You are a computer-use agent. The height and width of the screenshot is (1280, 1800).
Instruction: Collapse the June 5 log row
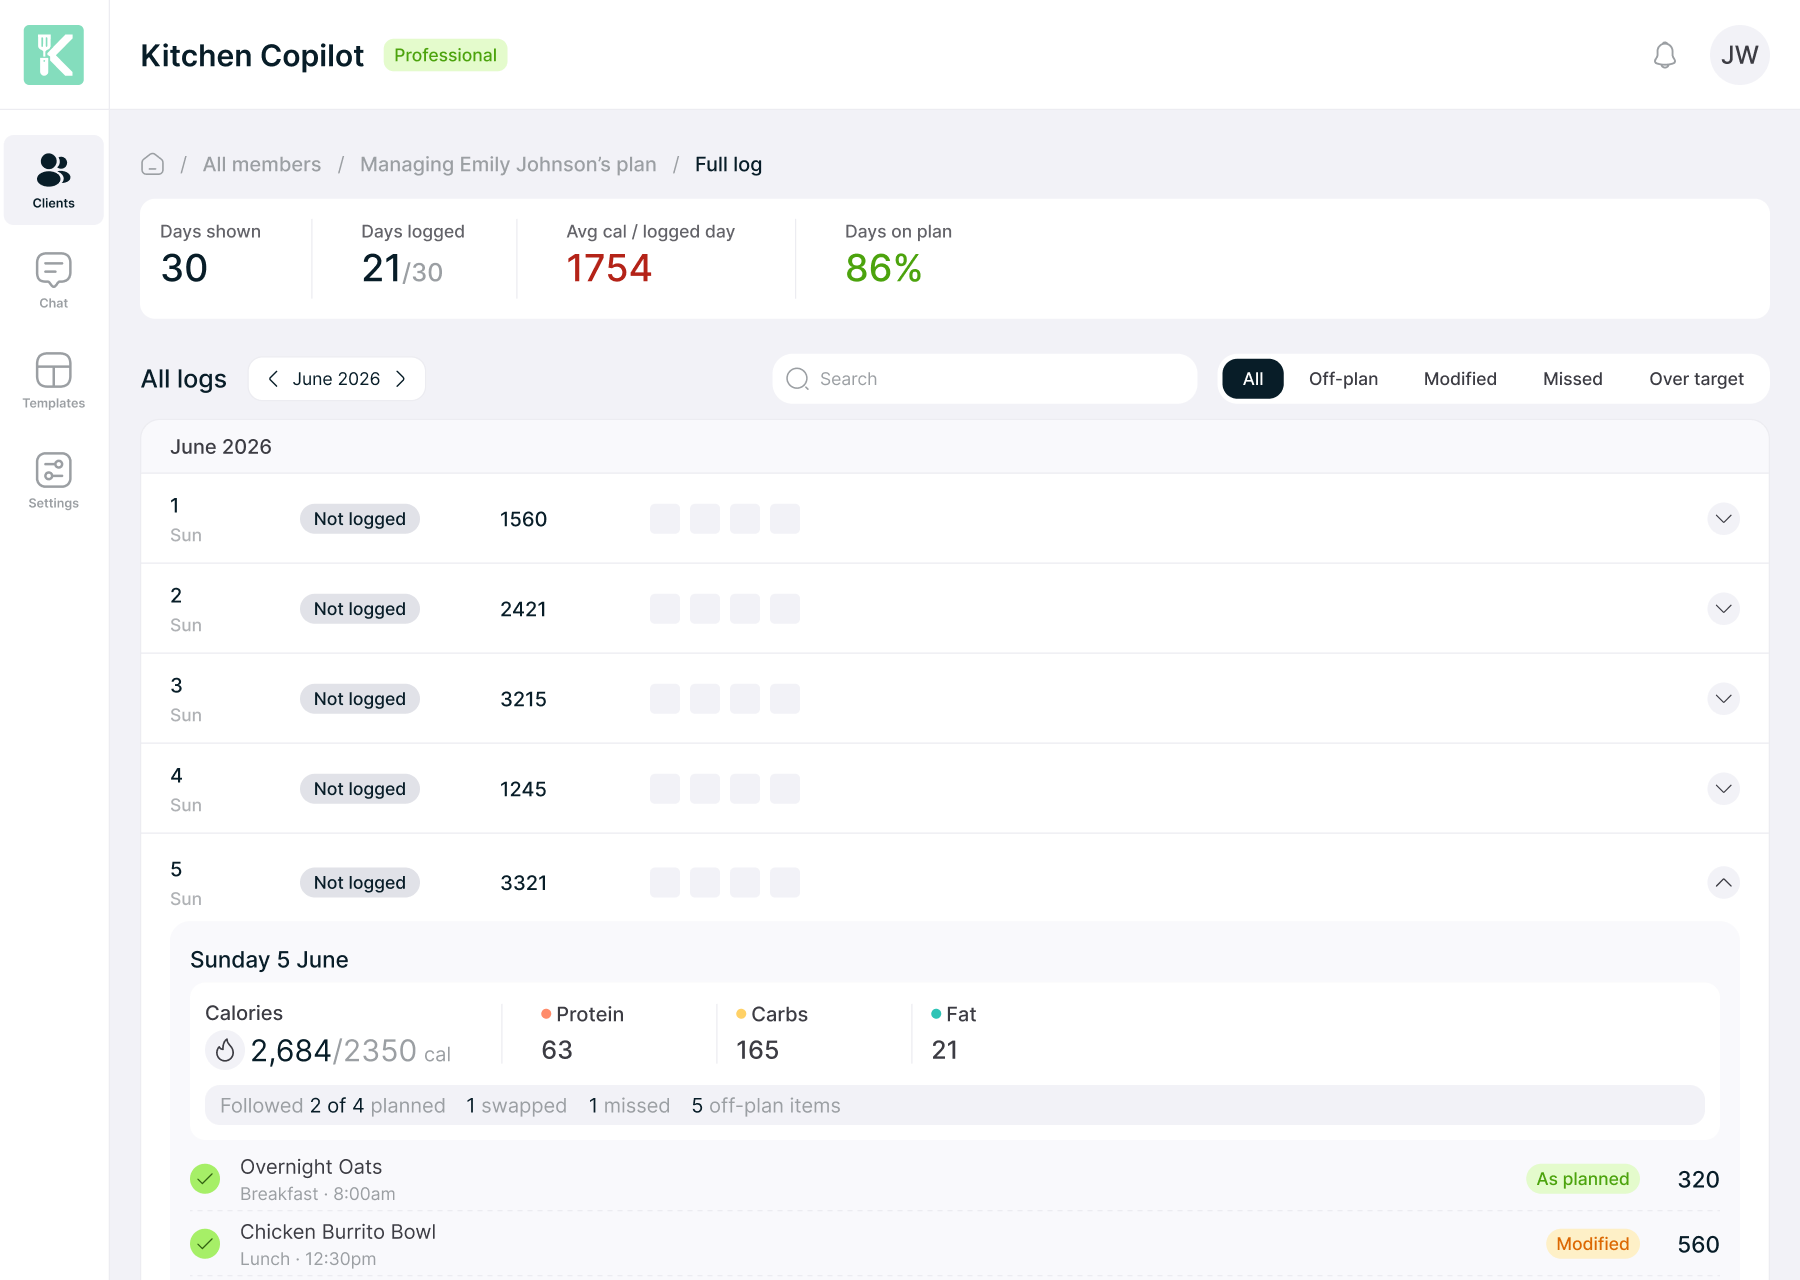coord(1724,883)
